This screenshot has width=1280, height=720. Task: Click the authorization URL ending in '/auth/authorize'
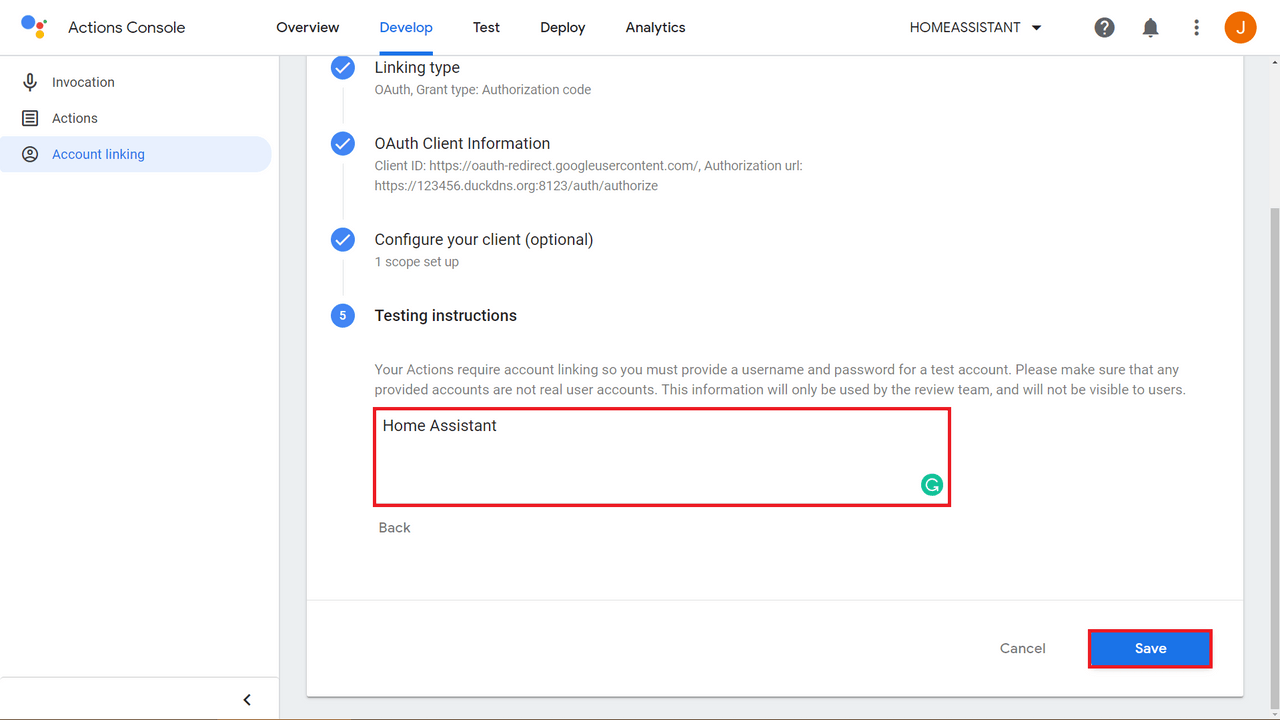(516, 186)
